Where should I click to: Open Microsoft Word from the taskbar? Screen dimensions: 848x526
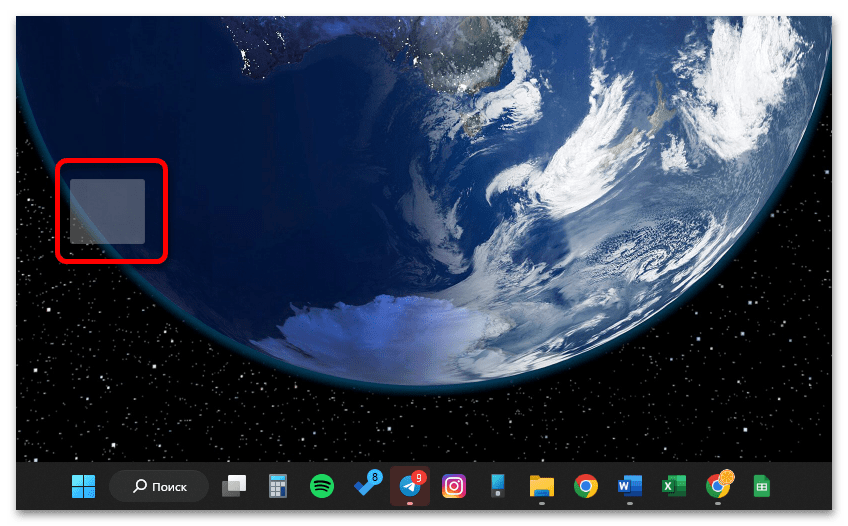tap(630, 487)
